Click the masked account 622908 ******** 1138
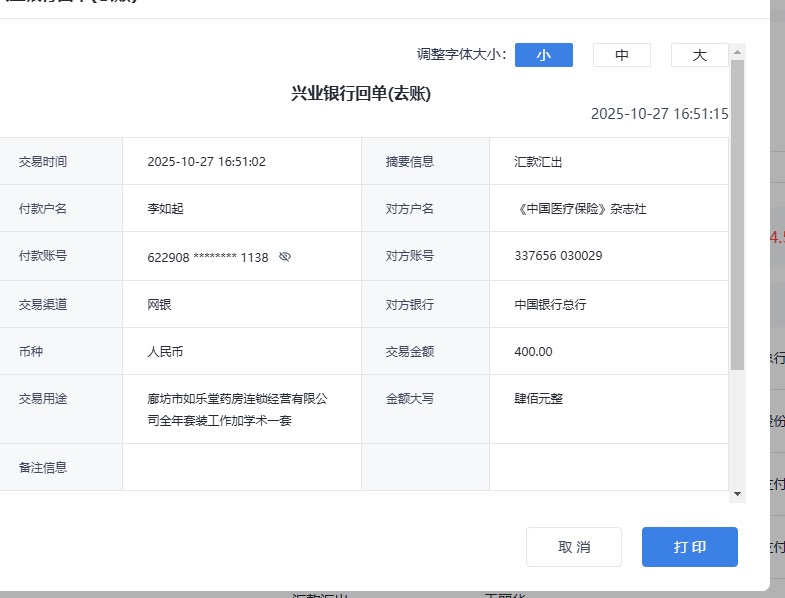Viewport: 785px width, 598px height. pyautogui.click(x=207, y=257)
